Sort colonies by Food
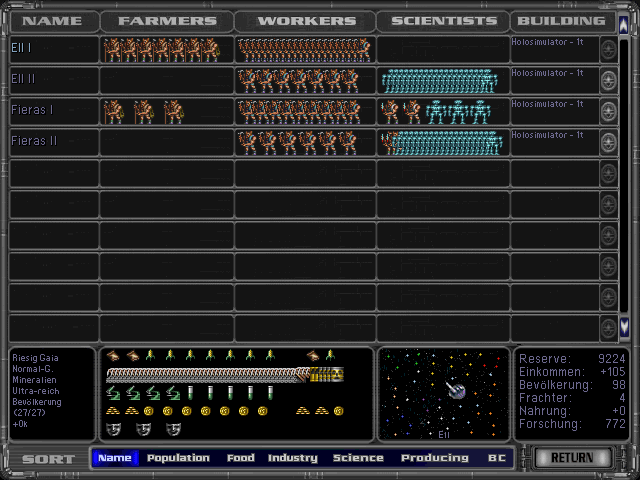The height and width of the screenshot is (480, 640). click(240, 458)
